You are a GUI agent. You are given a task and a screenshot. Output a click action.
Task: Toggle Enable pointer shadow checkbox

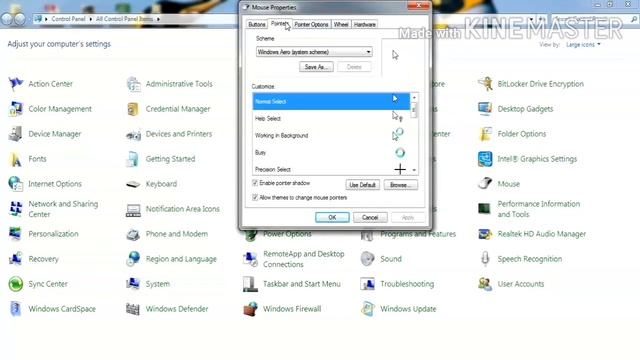click(255, 183)
